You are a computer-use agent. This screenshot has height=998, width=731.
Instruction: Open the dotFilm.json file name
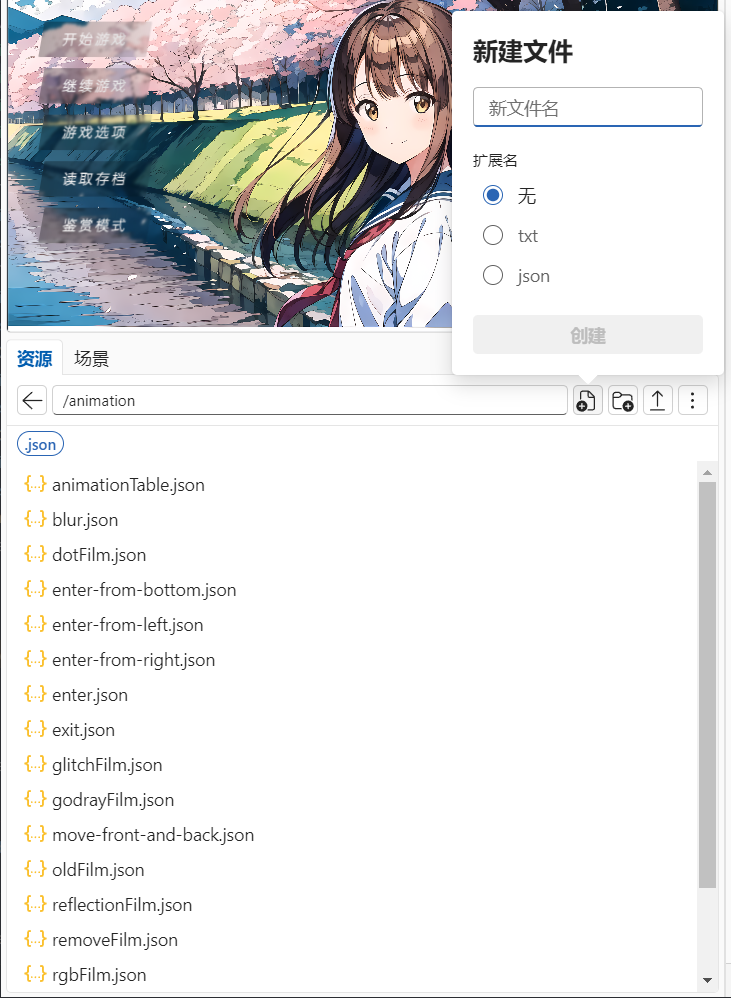(x=99, y=555)
